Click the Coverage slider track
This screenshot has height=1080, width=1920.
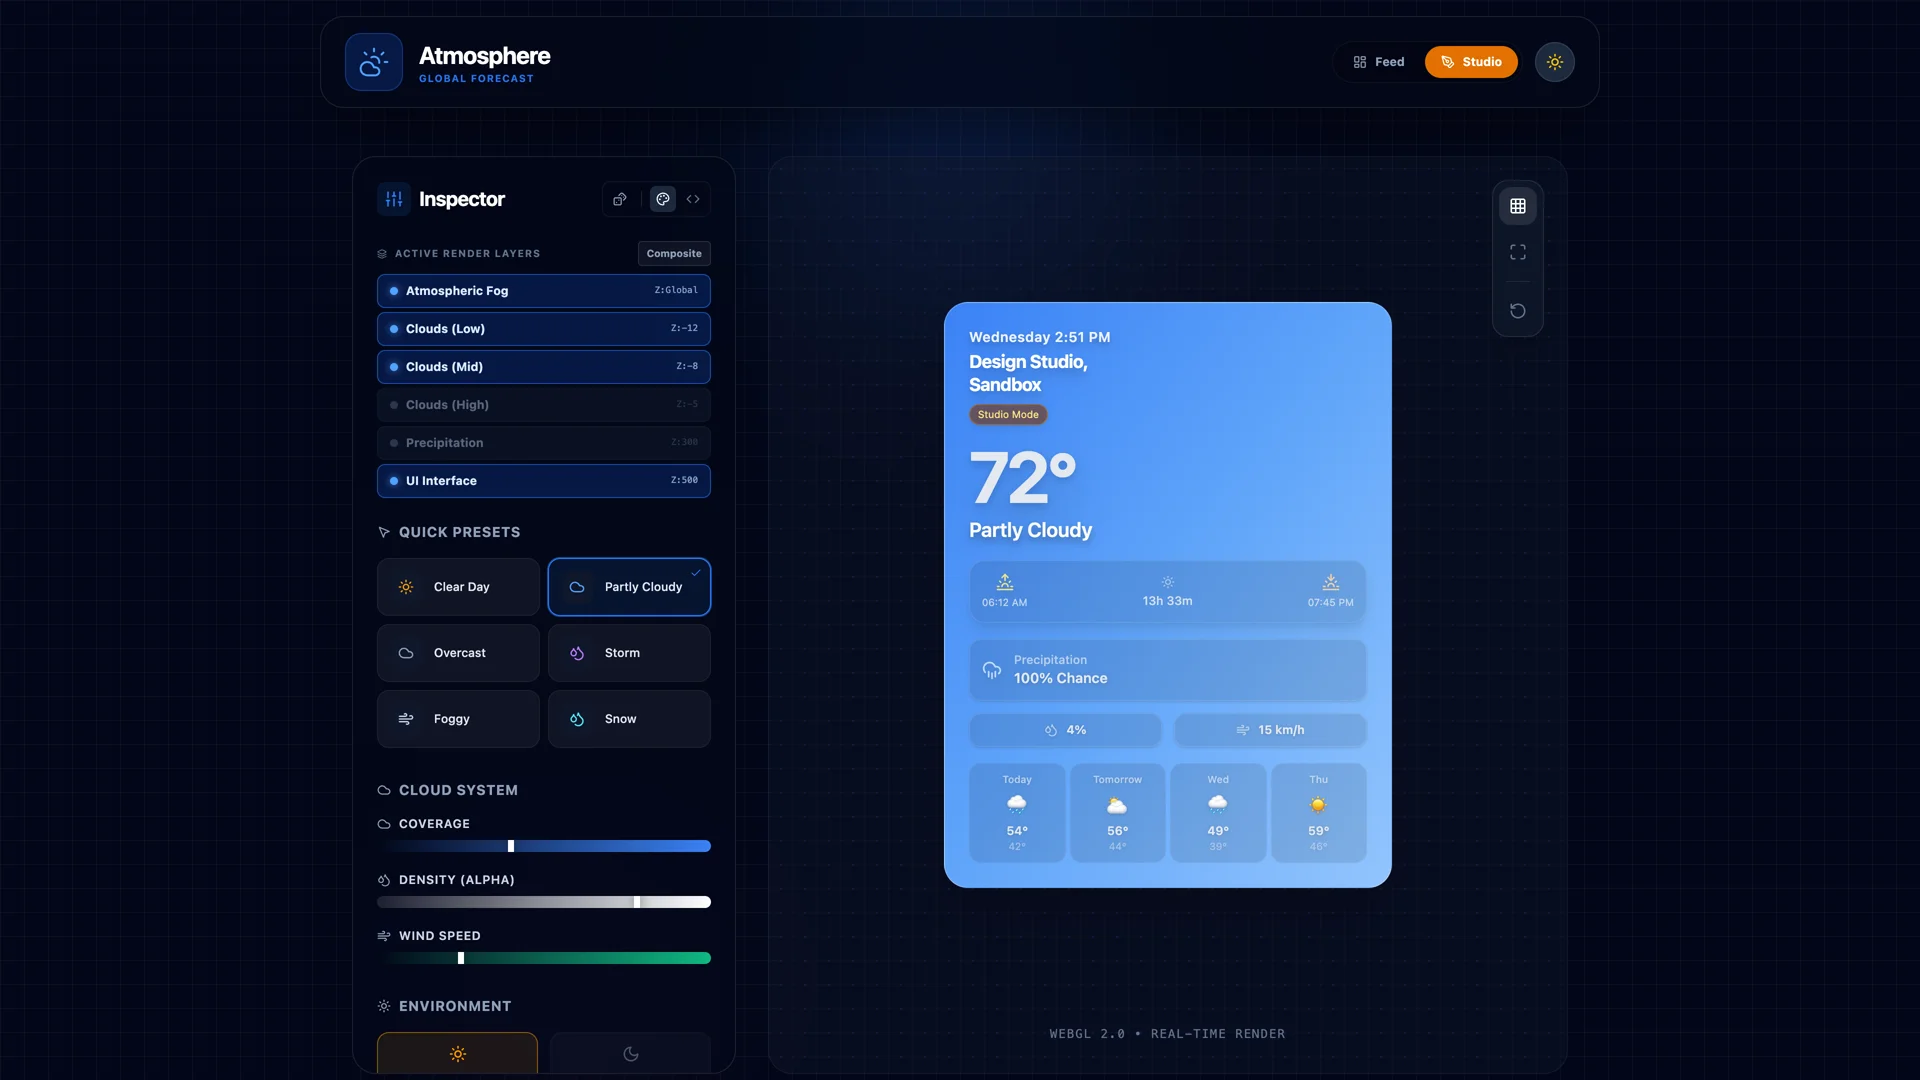(x=543, y=846)
